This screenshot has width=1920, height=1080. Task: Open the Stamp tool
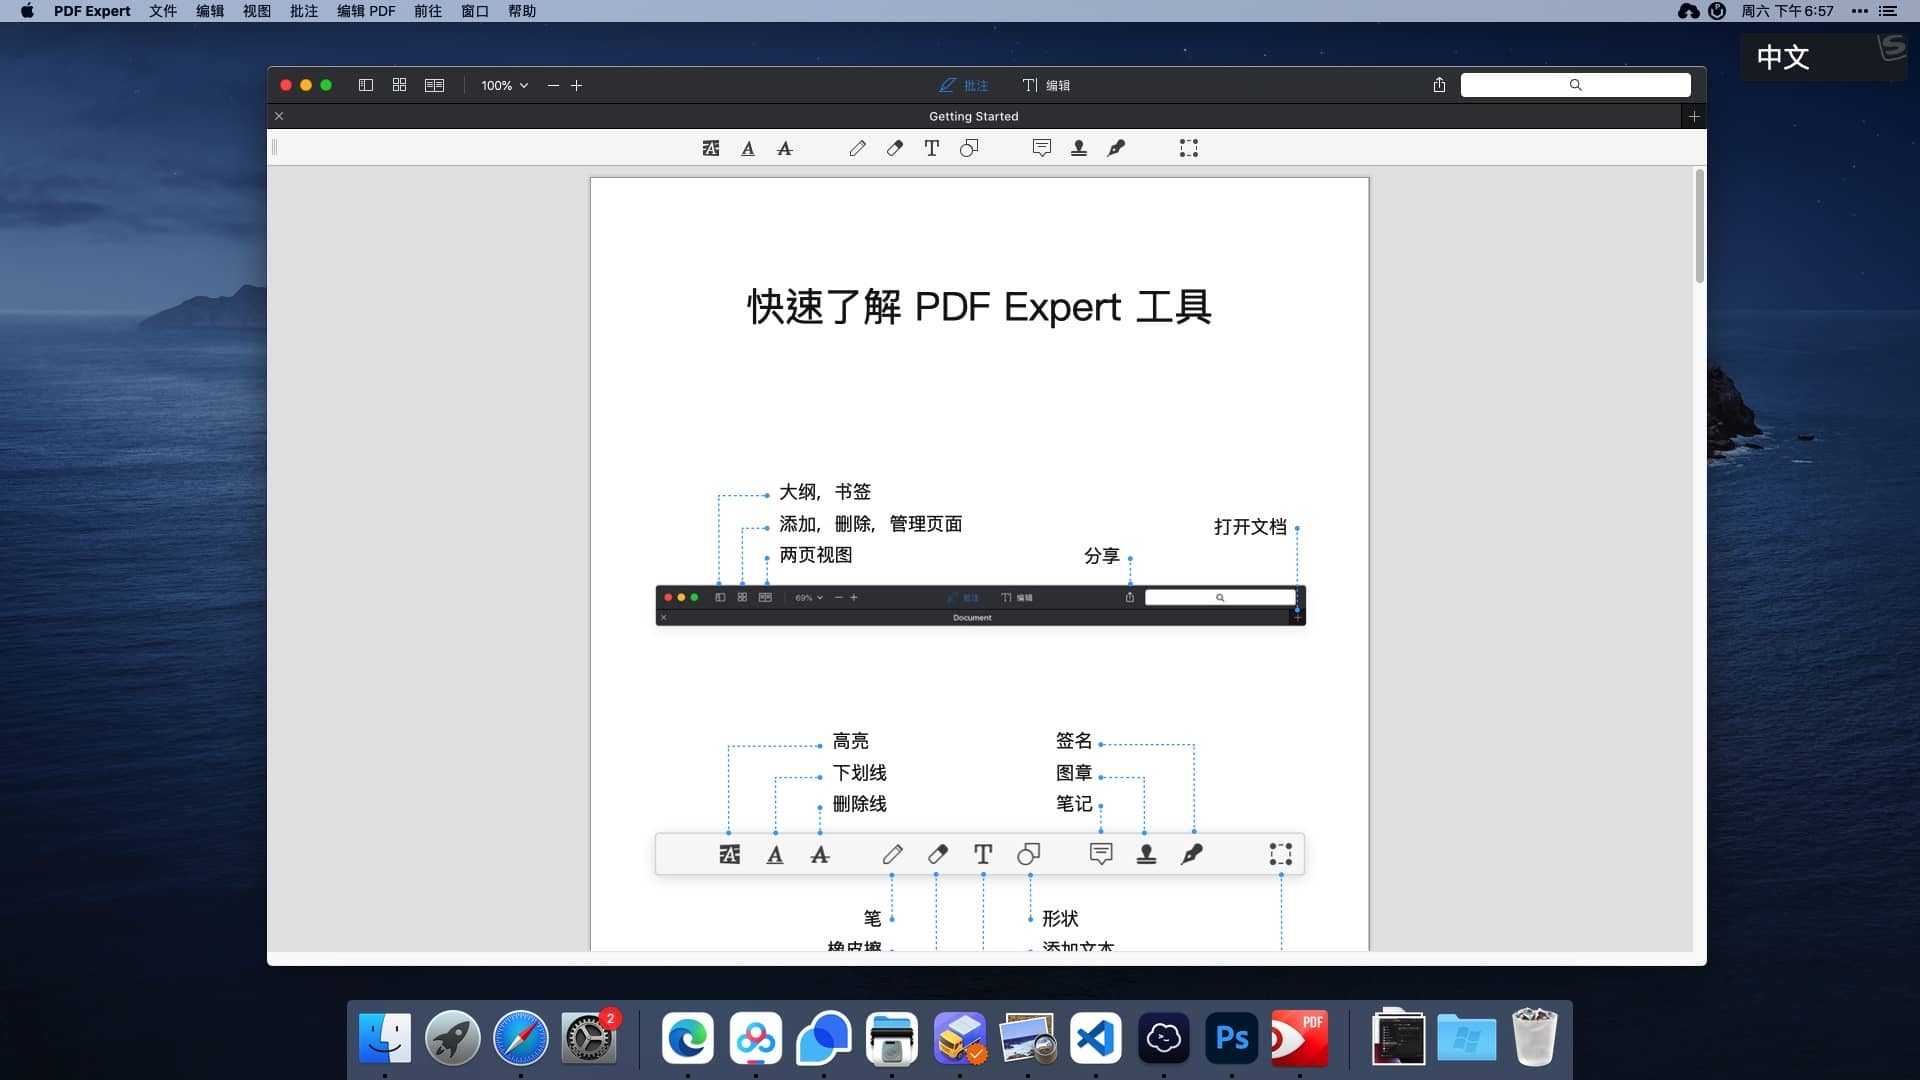[x=1079, y=148]
